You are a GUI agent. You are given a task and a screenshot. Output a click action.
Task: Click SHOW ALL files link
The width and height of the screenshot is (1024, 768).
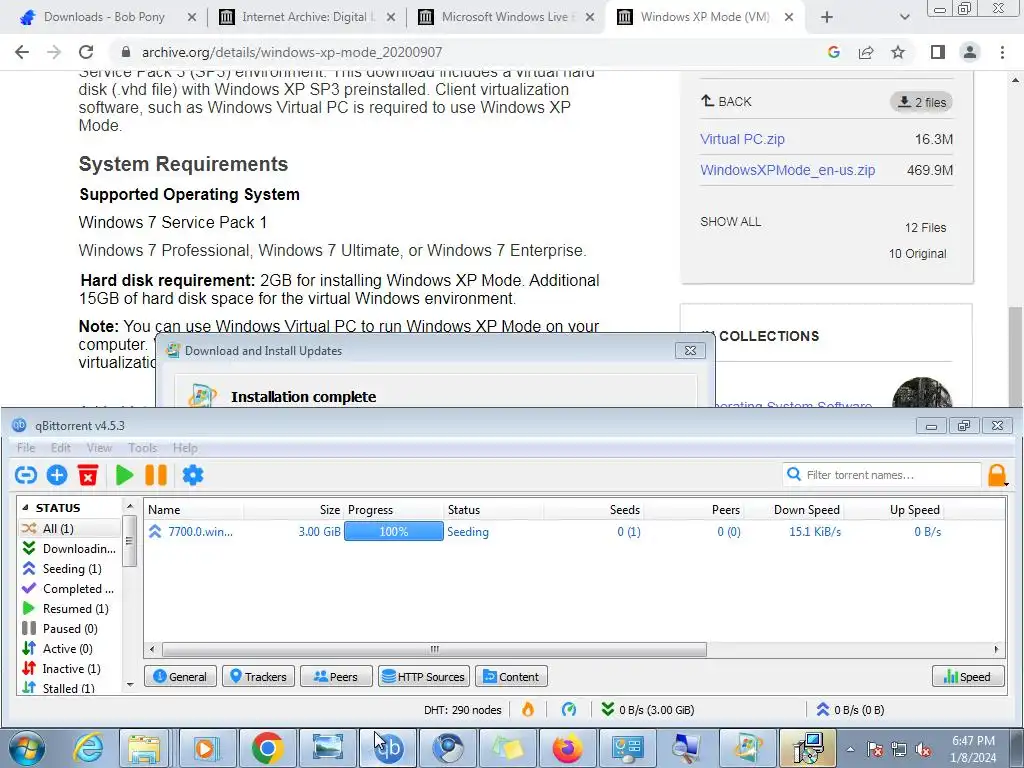[730, 221]
